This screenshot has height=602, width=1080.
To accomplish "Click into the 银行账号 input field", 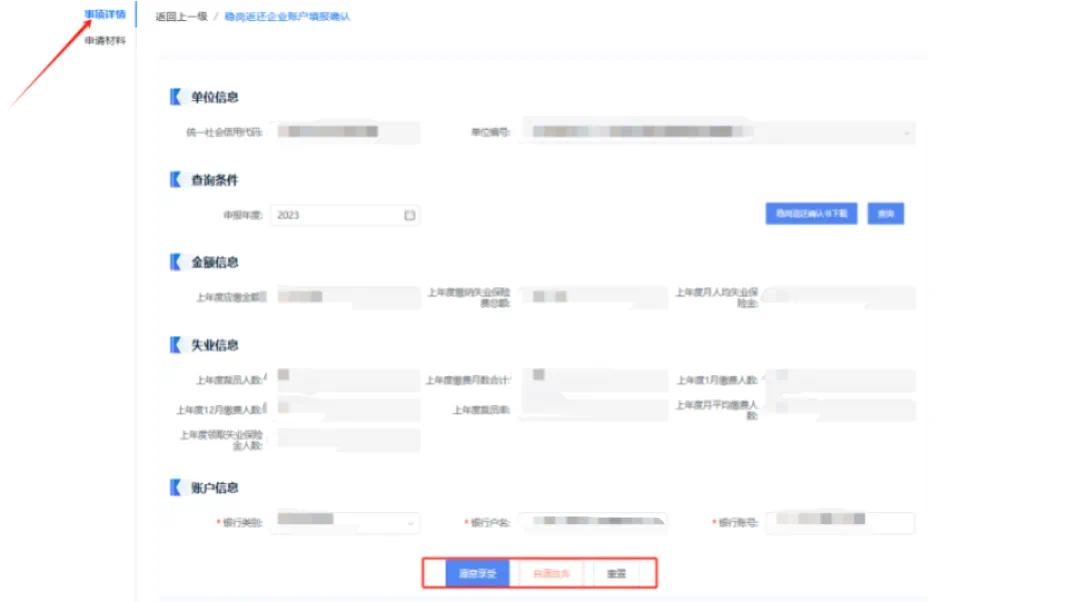I will tap(840, 523).
